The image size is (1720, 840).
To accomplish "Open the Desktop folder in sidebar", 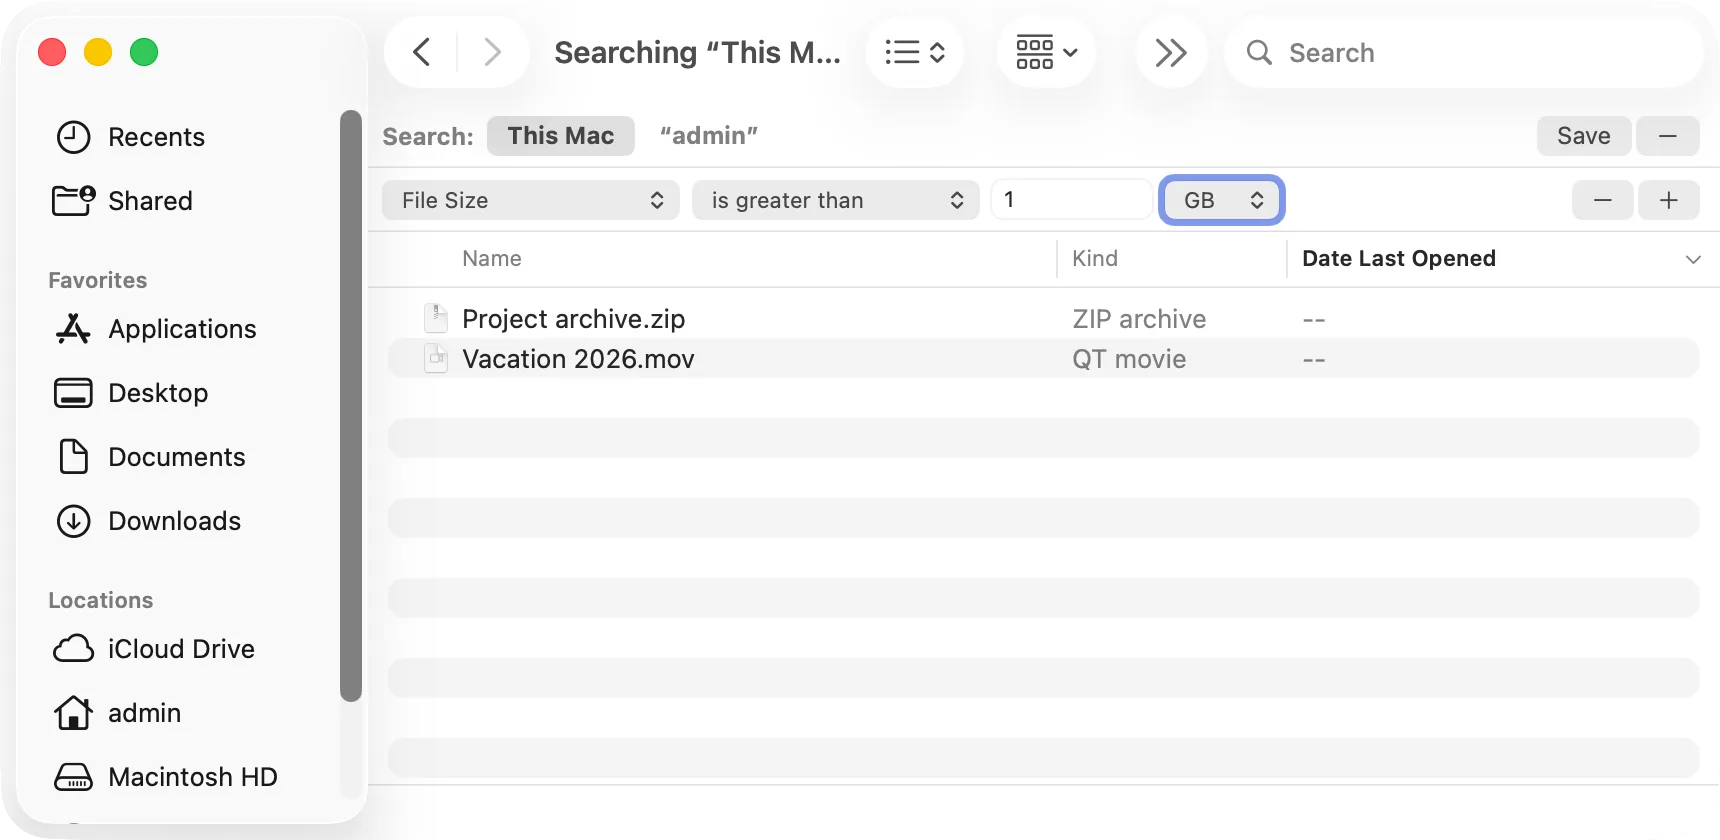I will pos(158,393).
